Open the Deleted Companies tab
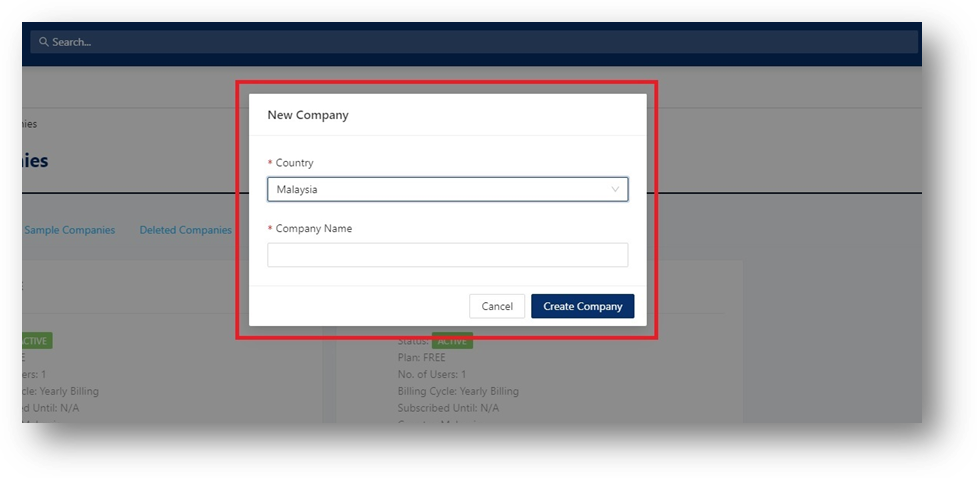977x478 pixels. click(186, 230)
